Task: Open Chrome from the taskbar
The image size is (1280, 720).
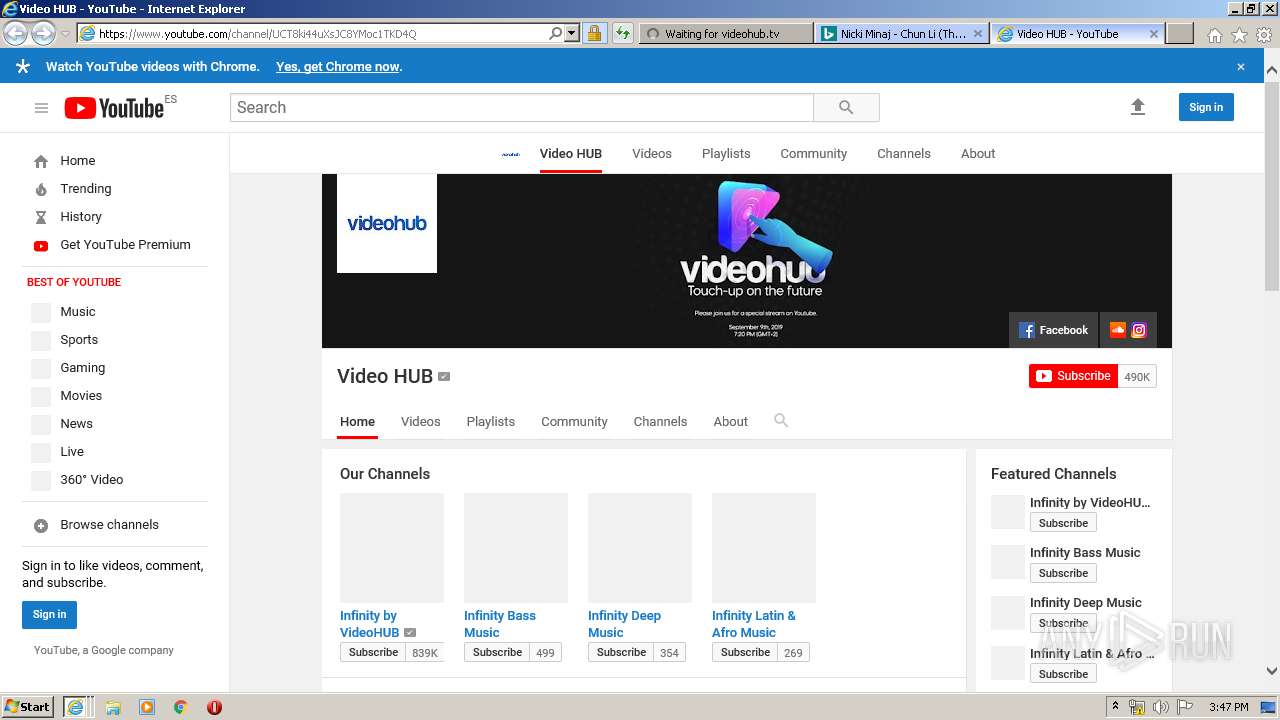Action: point(180,707)
